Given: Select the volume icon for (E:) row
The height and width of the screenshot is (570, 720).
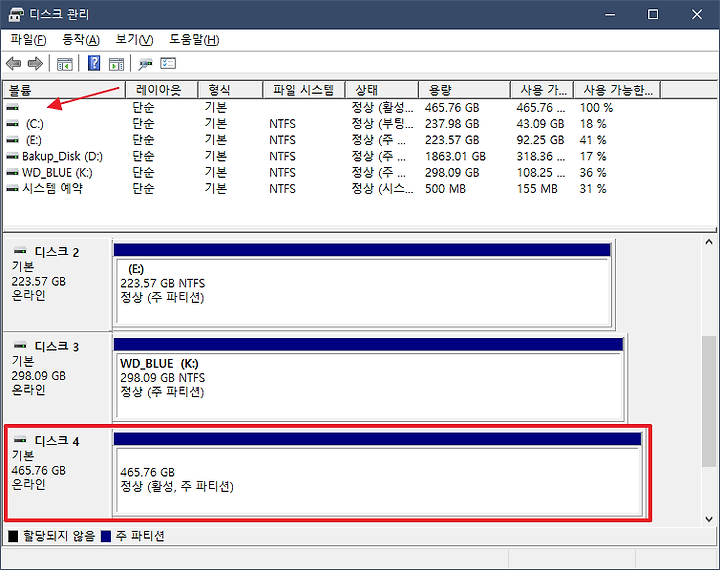Looking at the screenshot, I should 13,140.
